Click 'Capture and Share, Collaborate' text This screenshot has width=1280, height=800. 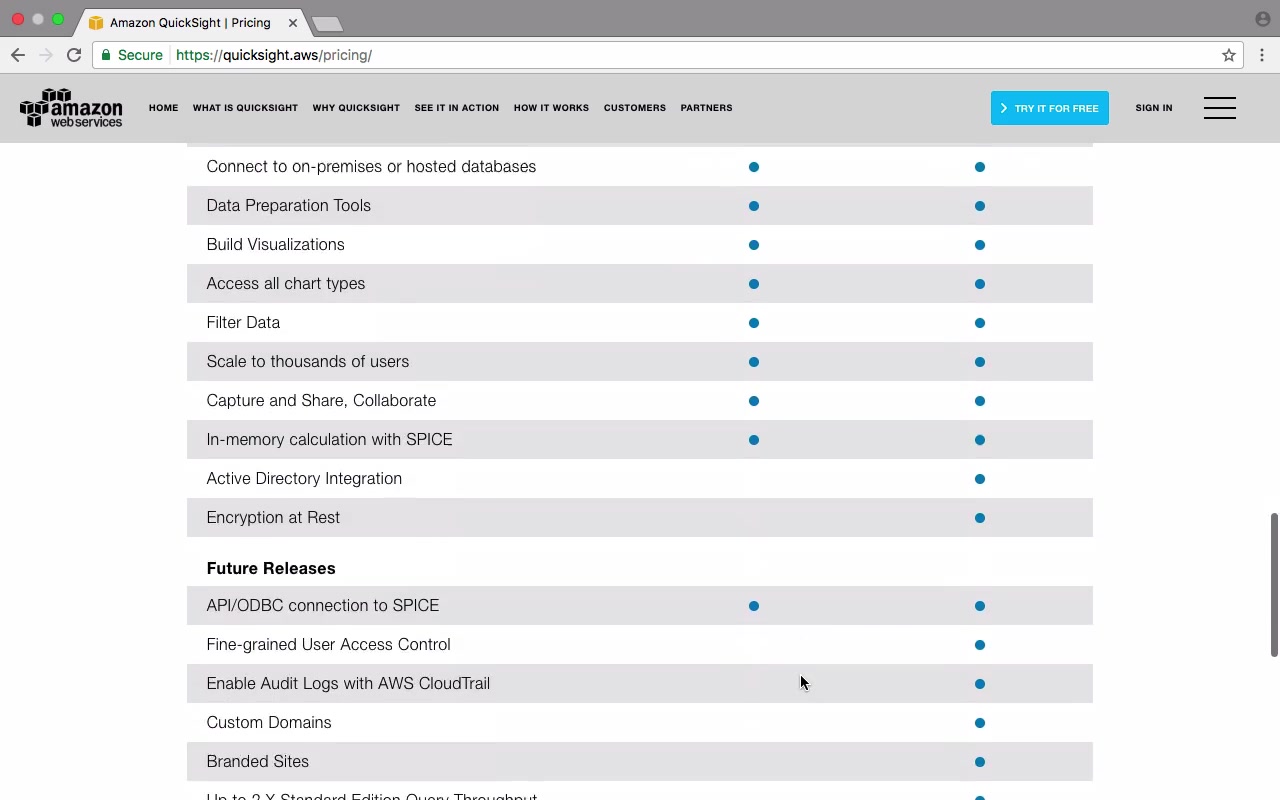321,400
